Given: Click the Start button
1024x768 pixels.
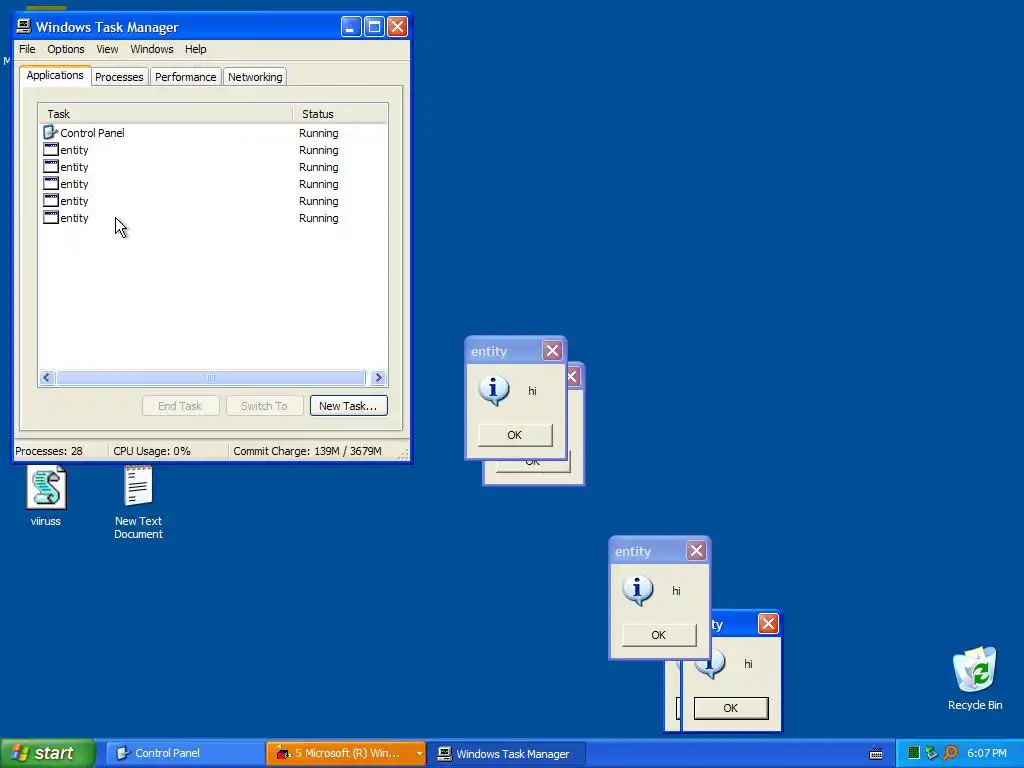Looking at the screenshot, I should click(47, 753).
